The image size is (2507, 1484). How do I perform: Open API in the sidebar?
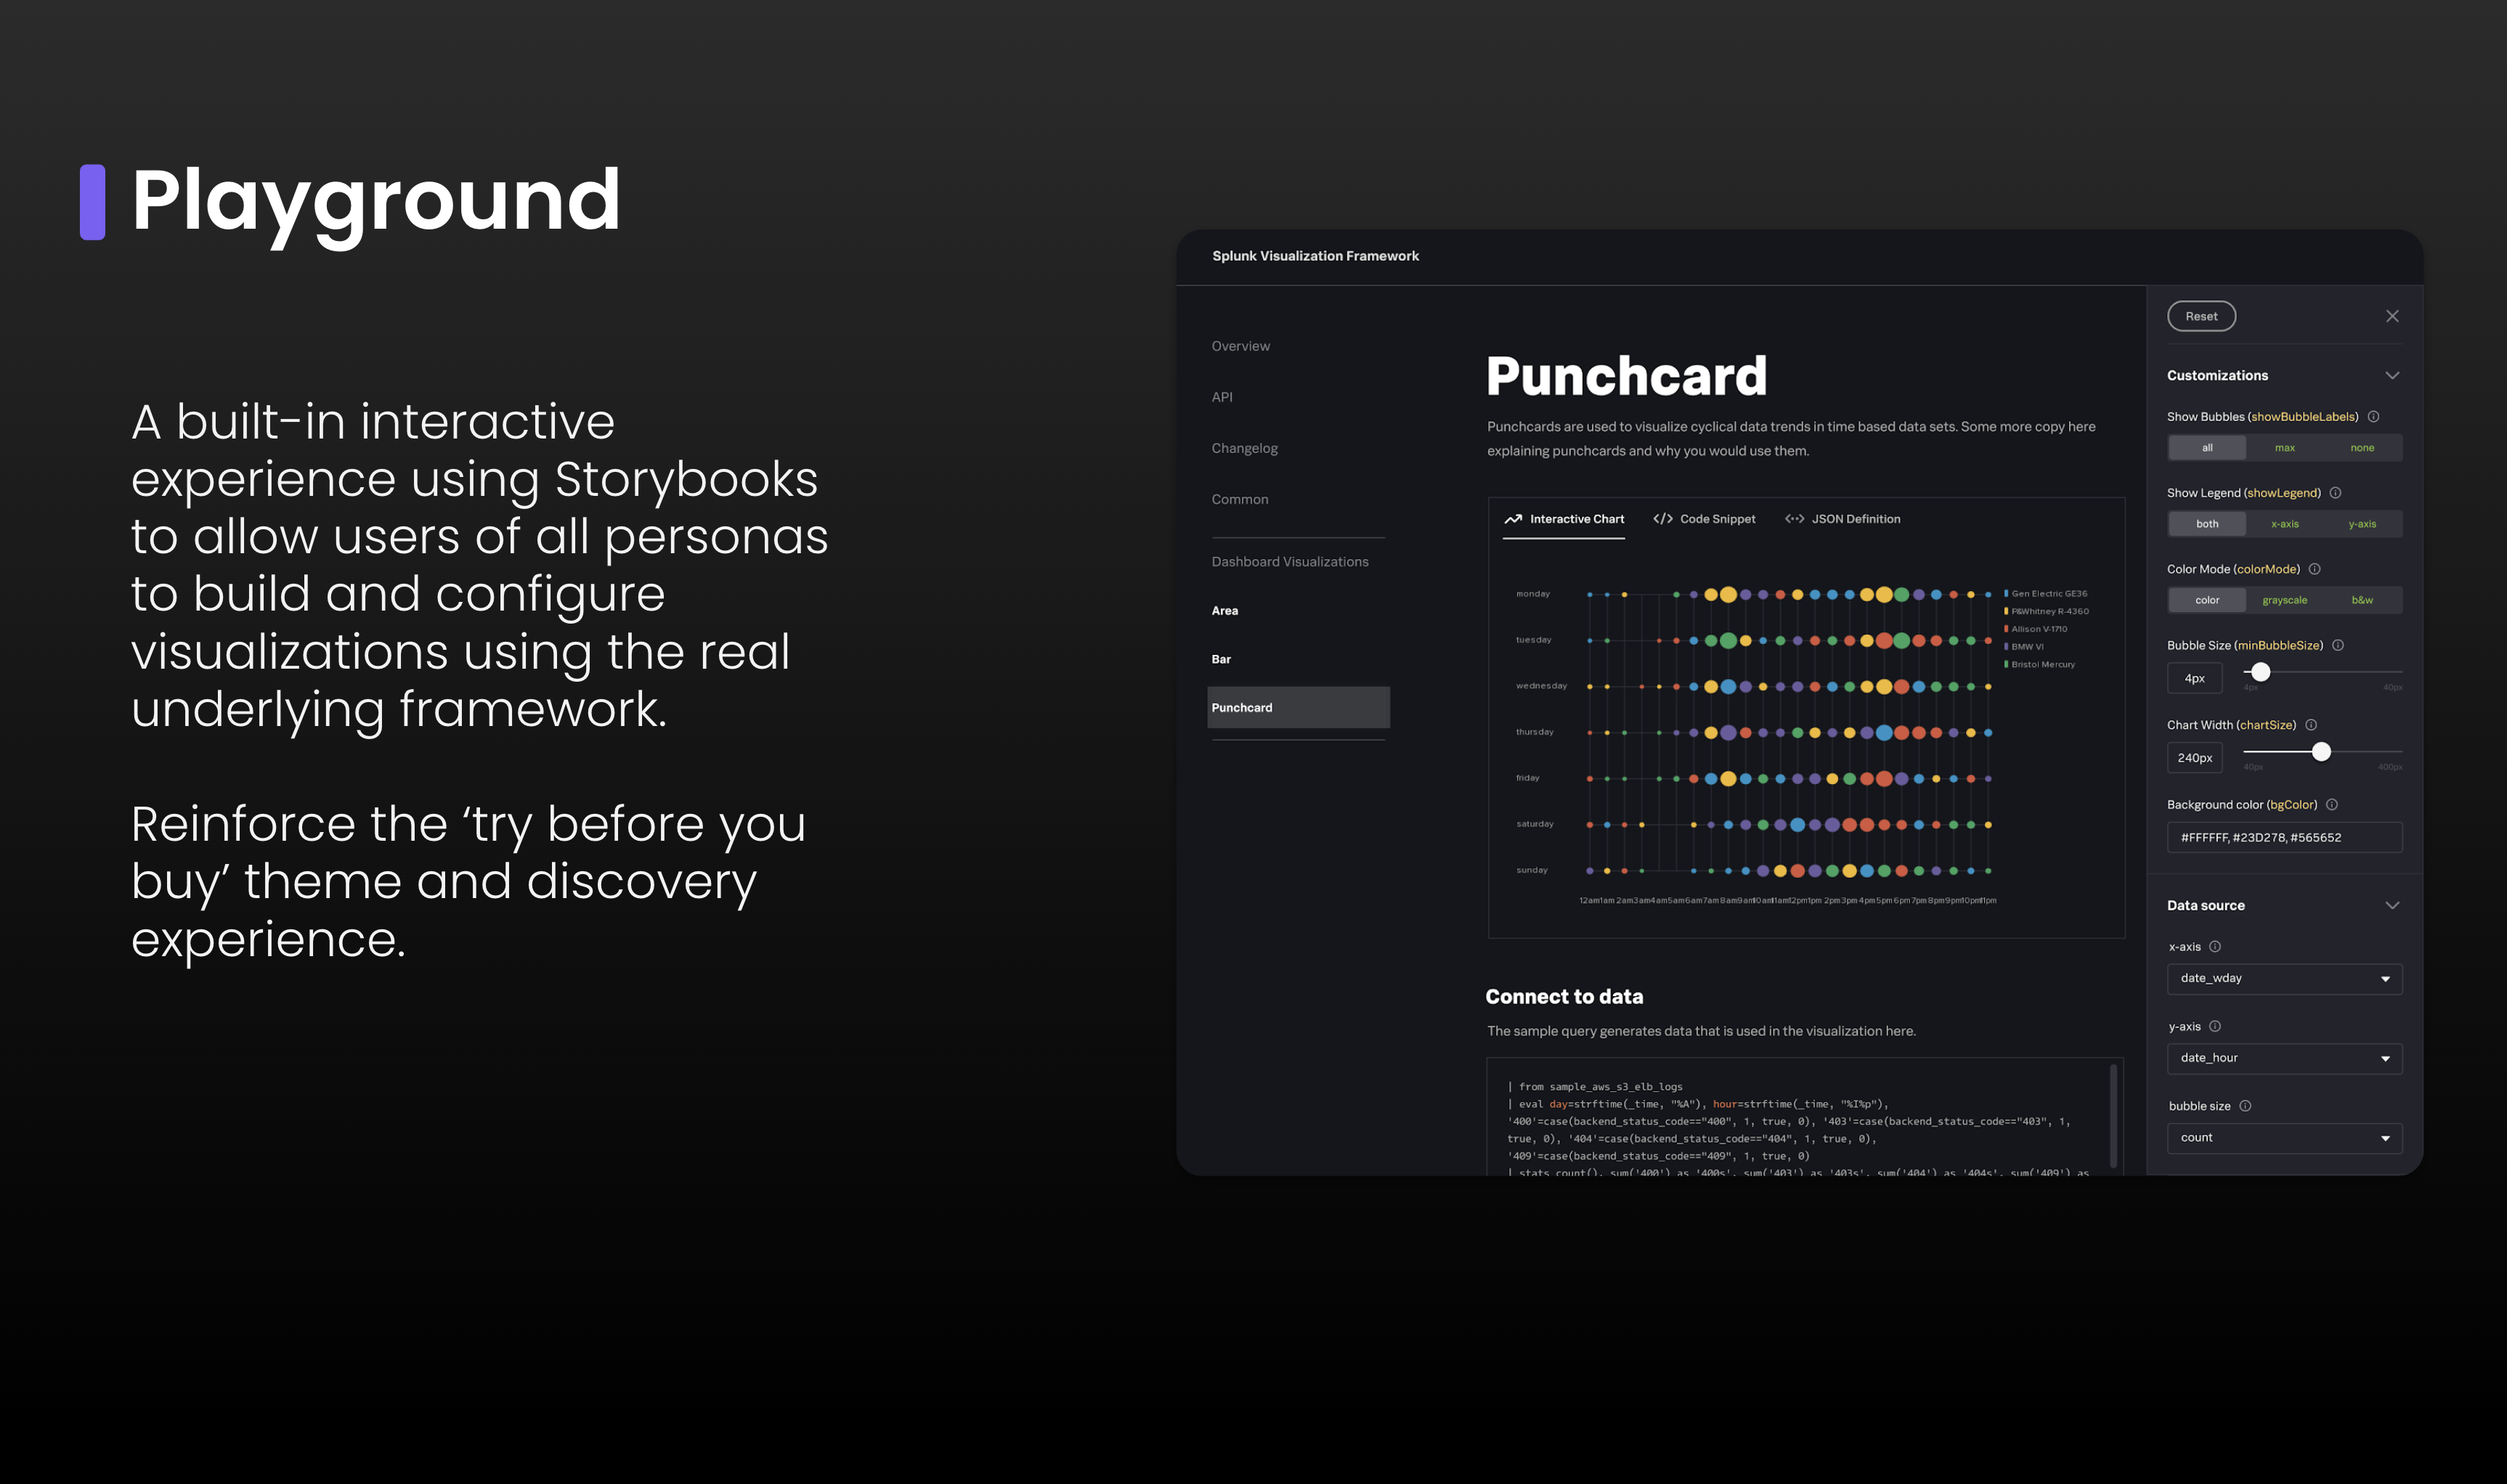(x=1222, y=397)
